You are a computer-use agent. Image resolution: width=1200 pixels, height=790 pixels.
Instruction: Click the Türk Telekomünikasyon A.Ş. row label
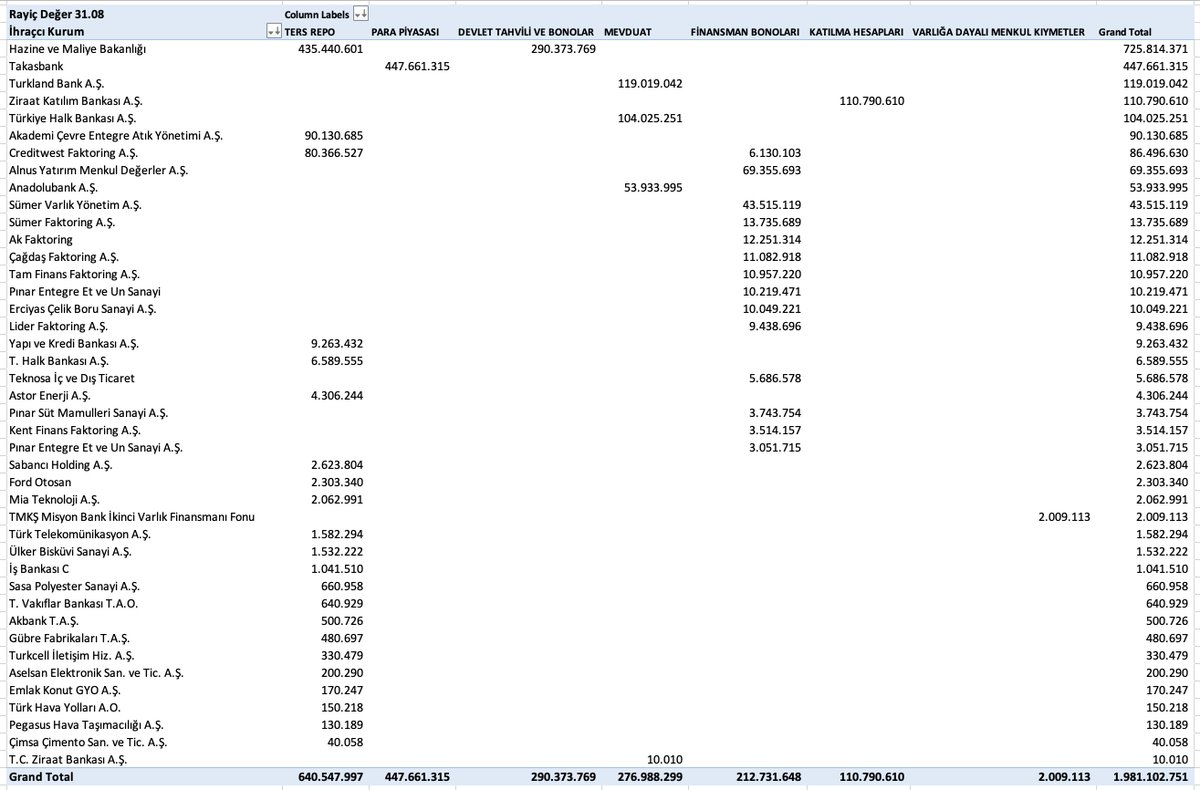tap(81, 534)
